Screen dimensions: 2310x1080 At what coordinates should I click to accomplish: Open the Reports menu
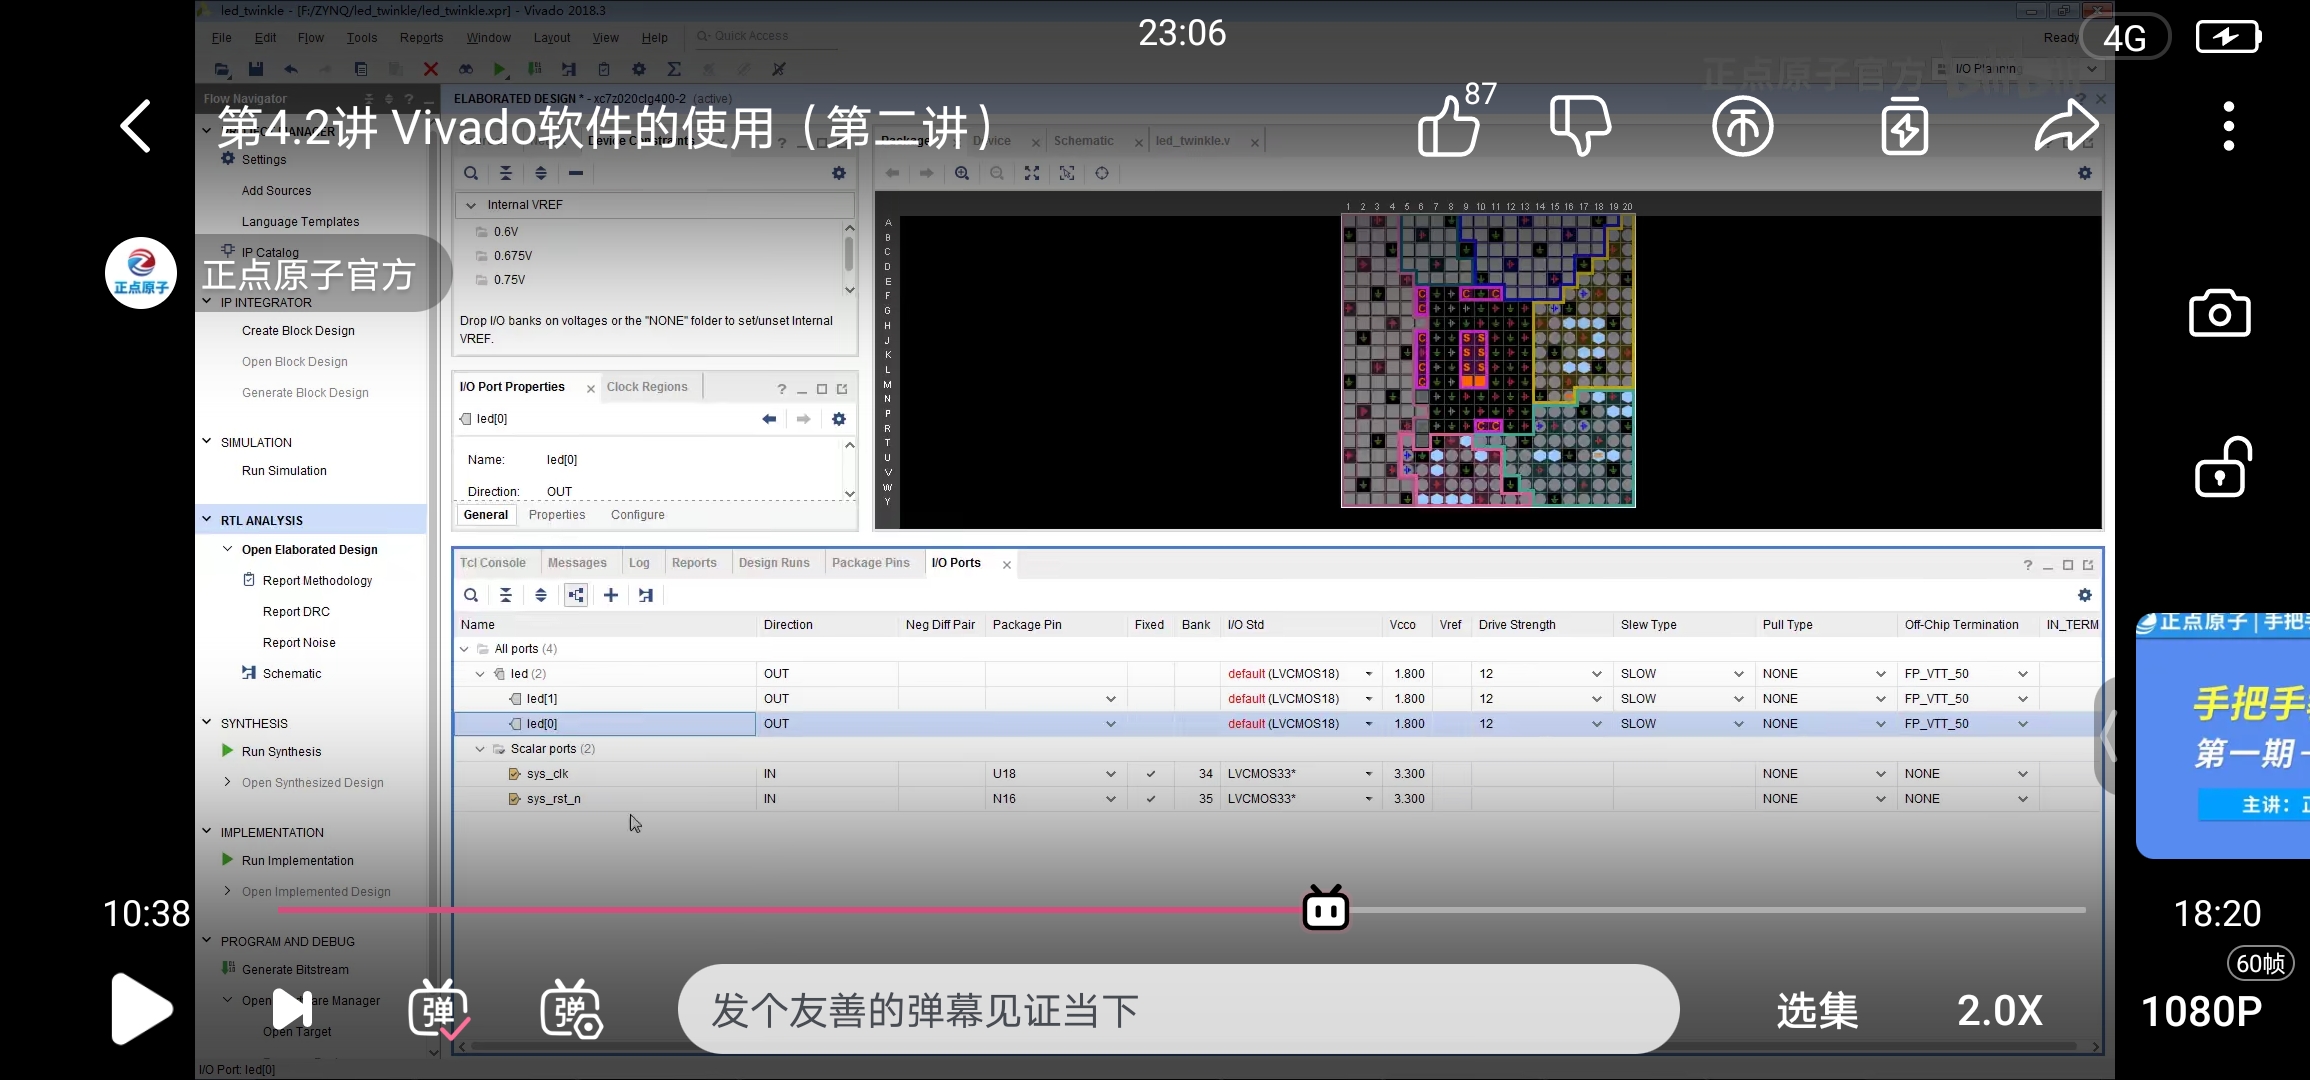pos(421,38)
